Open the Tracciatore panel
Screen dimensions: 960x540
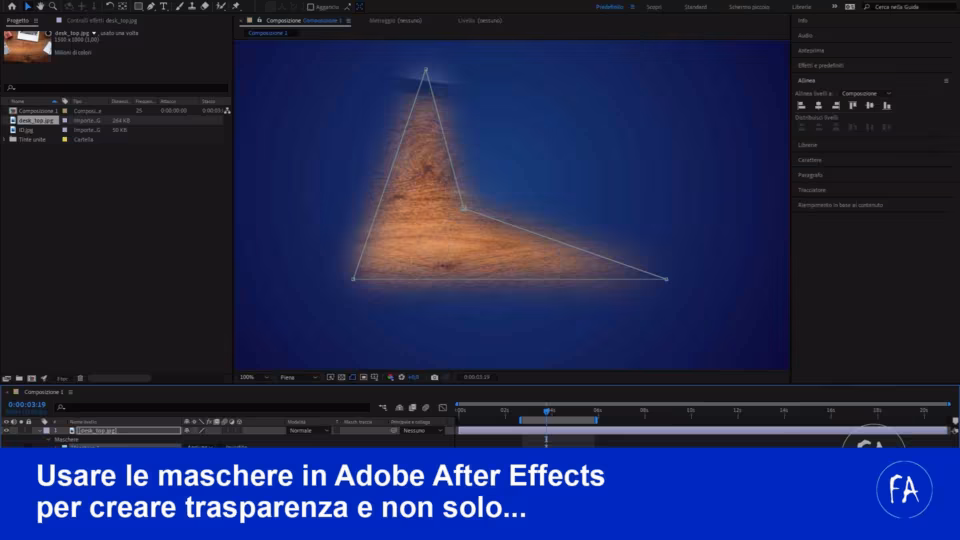coord(812,190)
